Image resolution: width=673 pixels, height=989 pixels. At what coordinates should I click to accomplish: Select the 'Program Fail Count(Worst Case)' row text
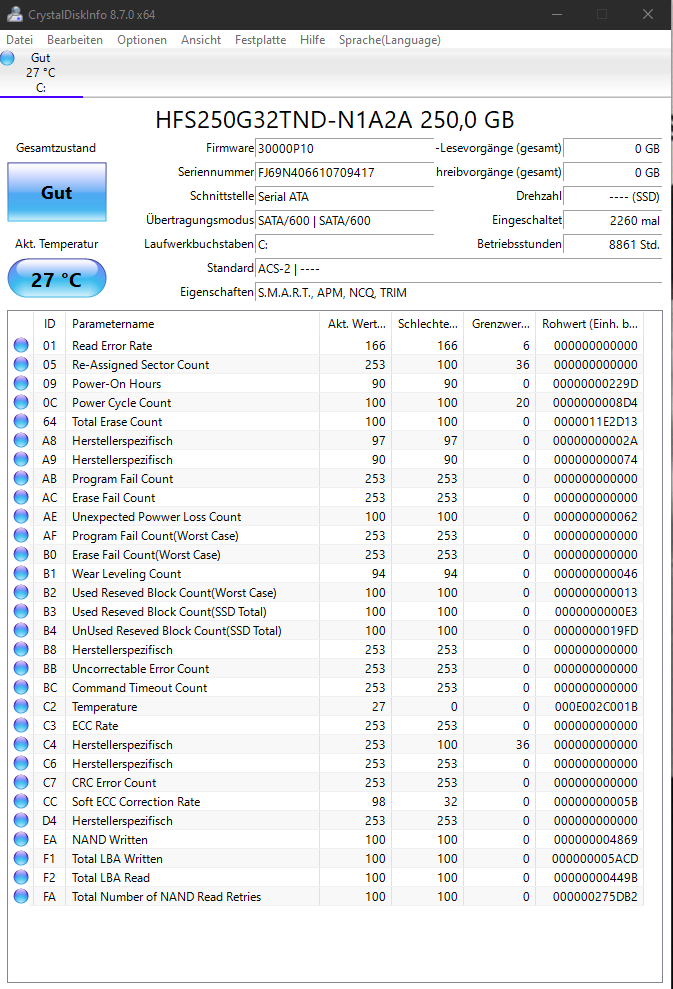coord(155,535)
